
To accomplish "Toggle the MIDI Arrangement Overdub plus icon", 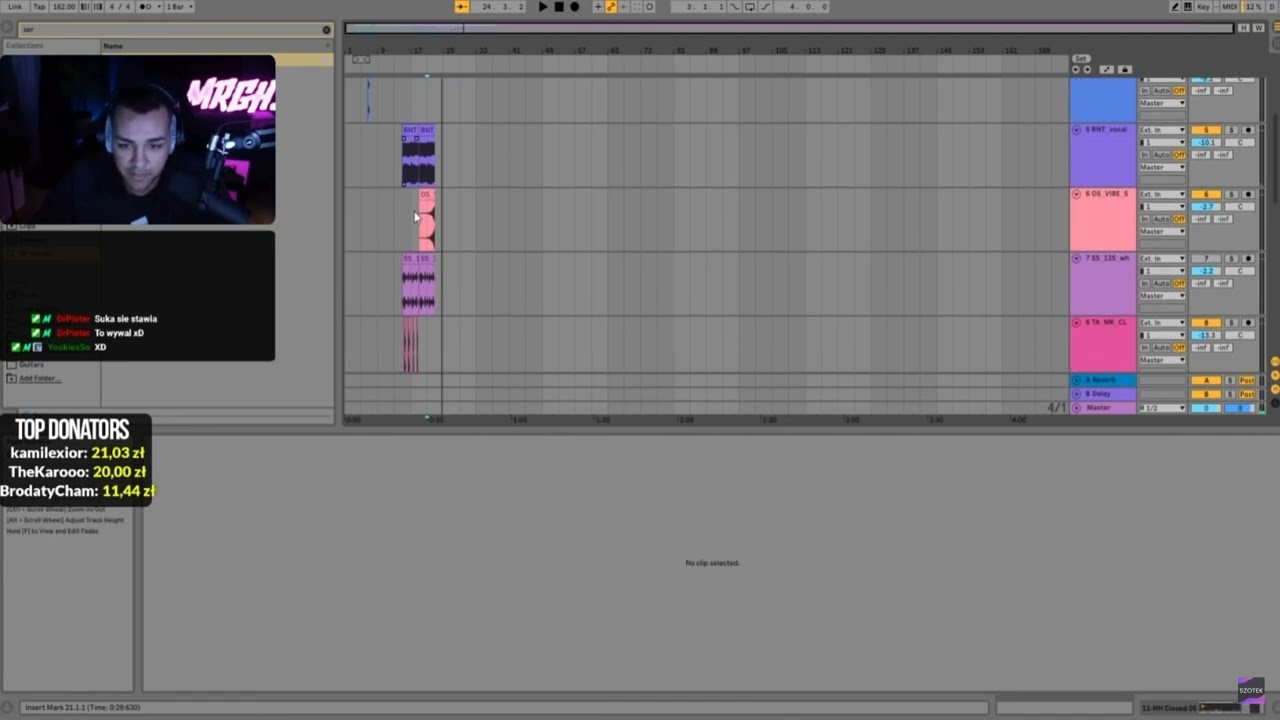I will tap(598, 7).
